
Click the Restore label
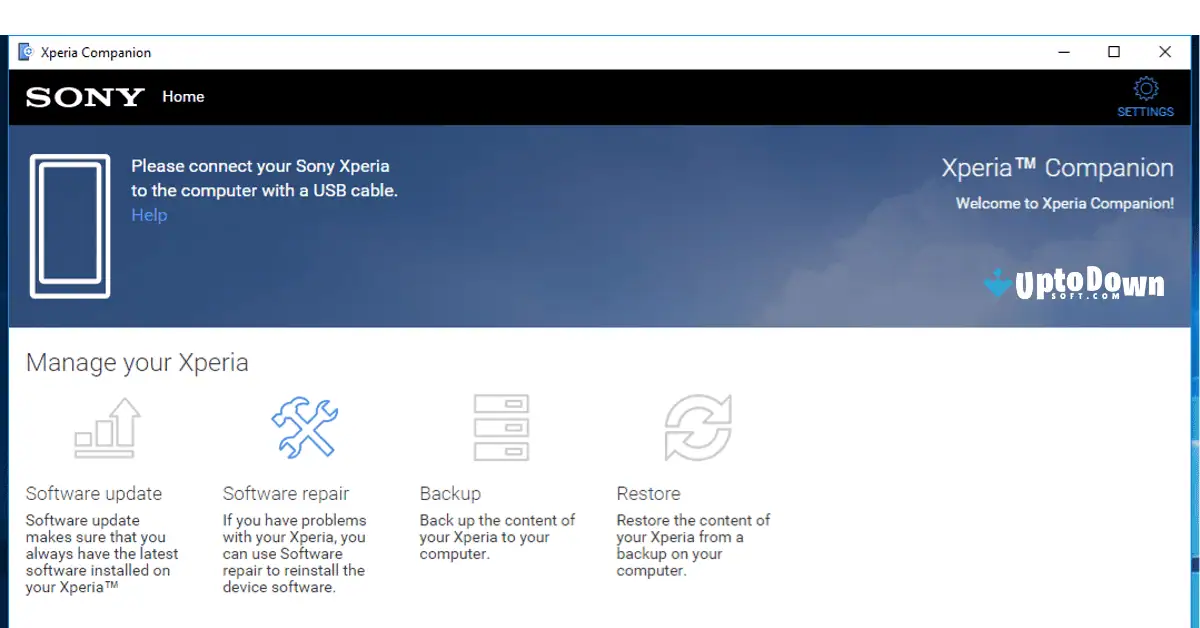pyautogui.click(x=648, y=493)
